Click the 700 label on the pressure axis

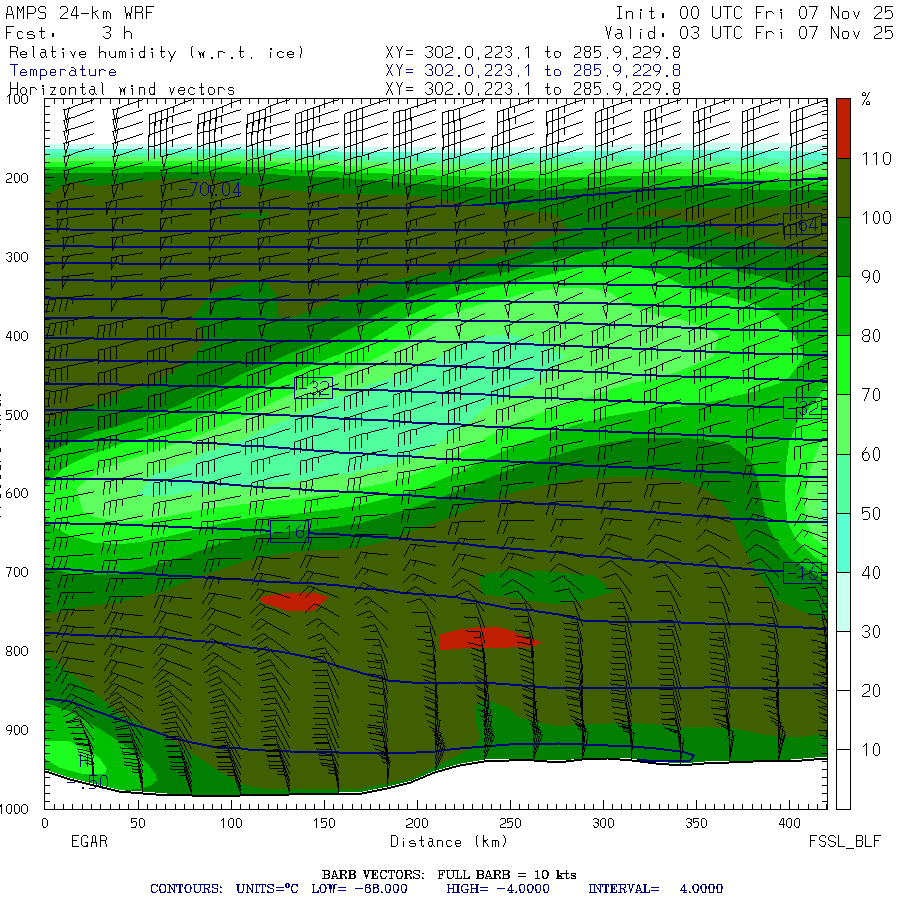click(17, 572)
